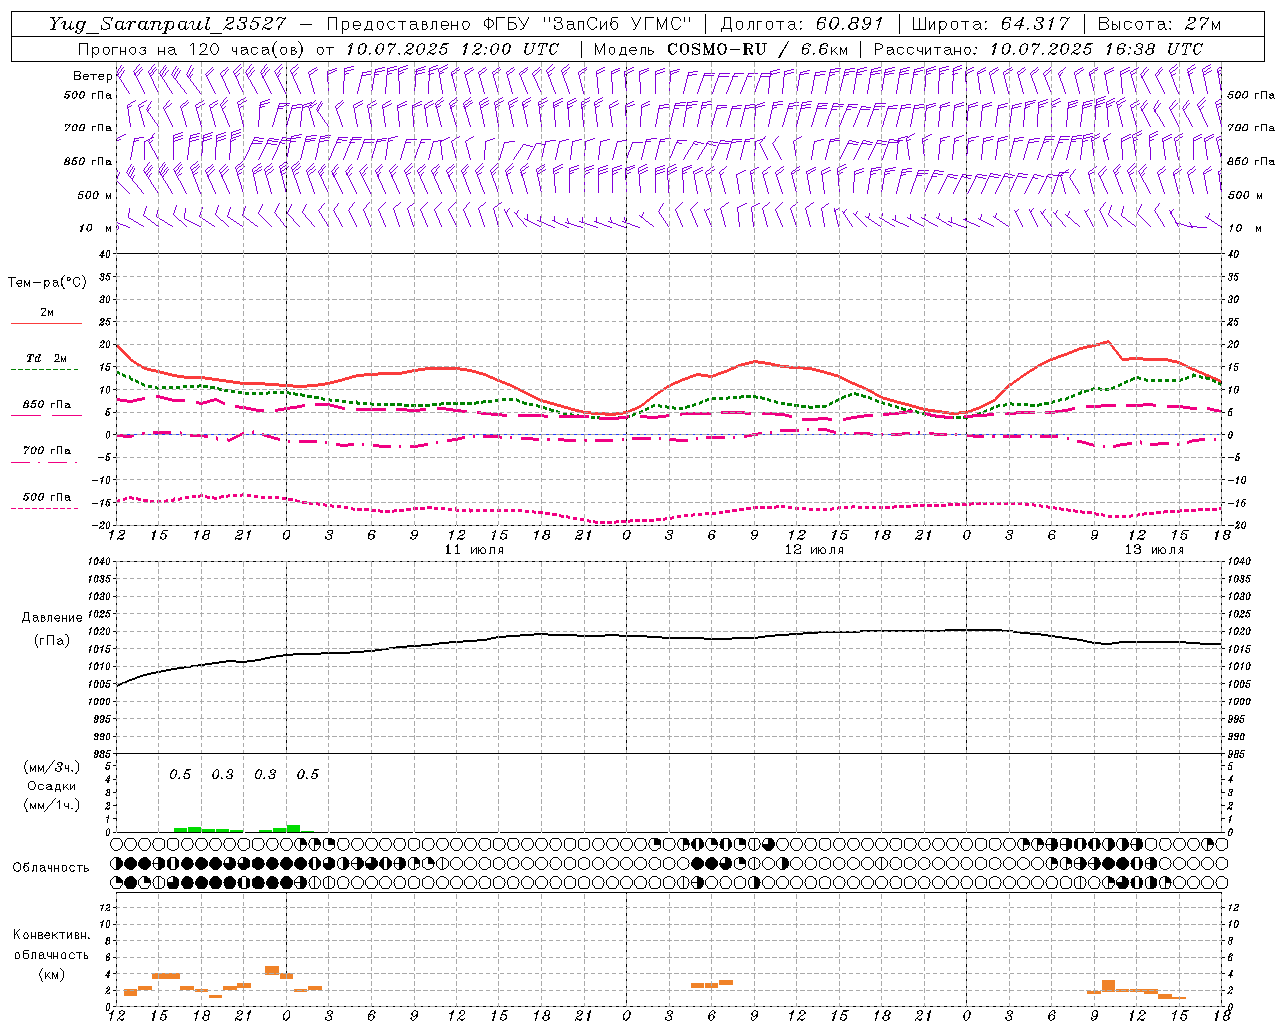
Task: Select the 850 гПа temperature legend entry
Action: 46,405
